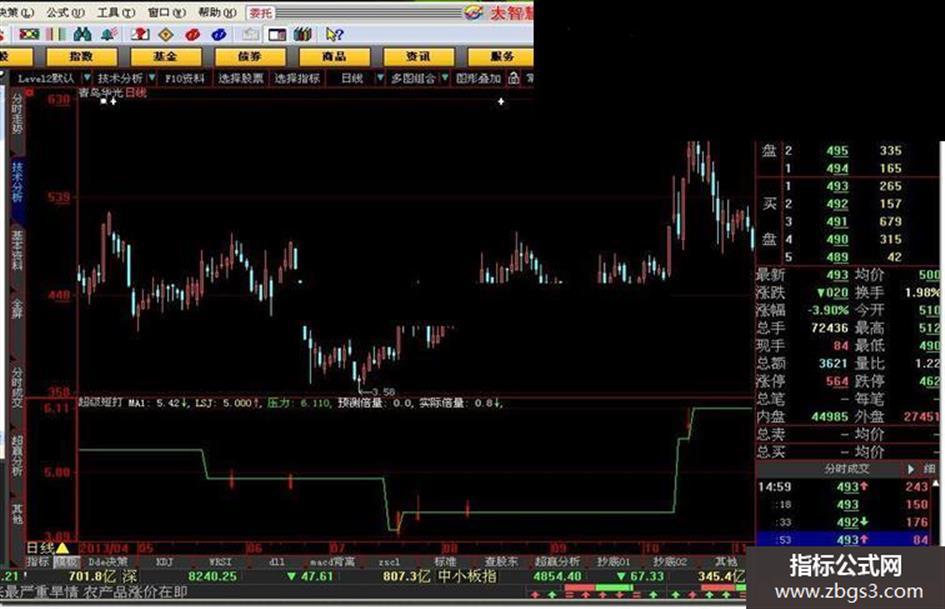This screenshot has height=609, width=945.
Task: Click the 中小板指 index label
Action: [x=468, y=576]
